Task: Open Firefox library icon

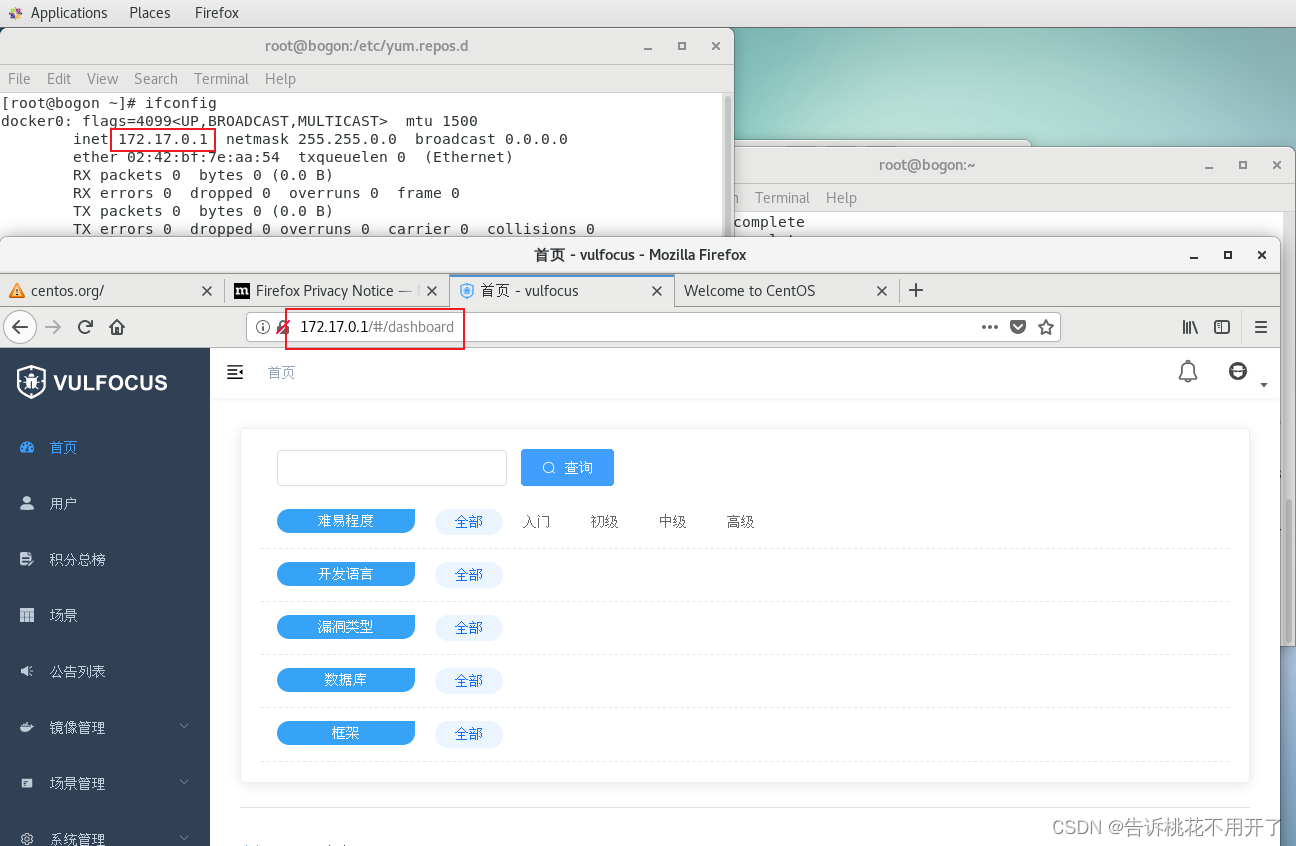Action: click(x=1190, y=327)
